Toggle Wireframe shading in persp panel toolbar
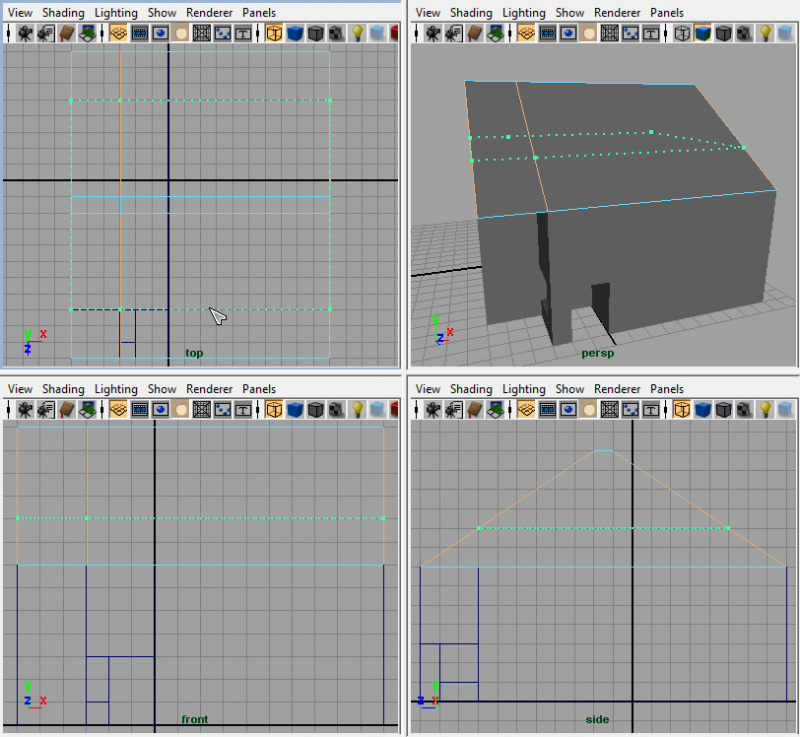Screen dimensions: 800x737 [683, 33]
